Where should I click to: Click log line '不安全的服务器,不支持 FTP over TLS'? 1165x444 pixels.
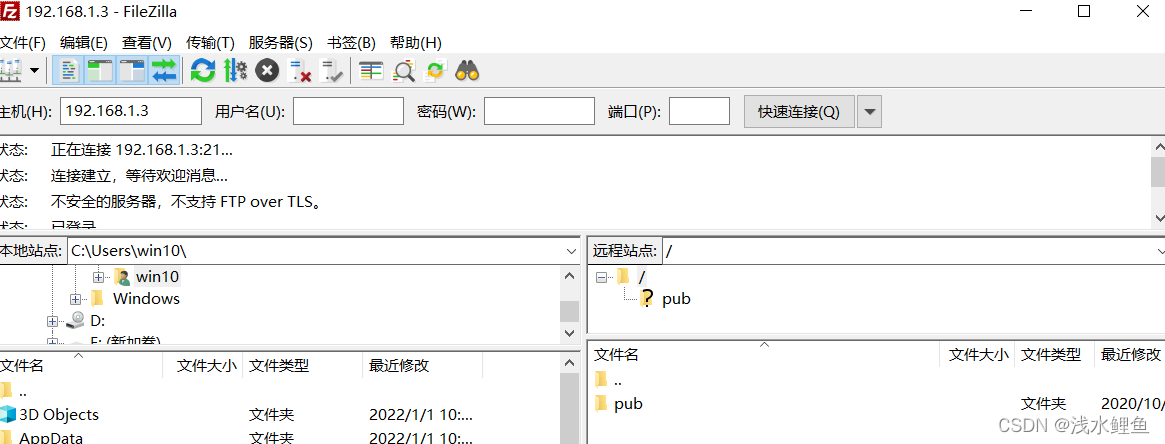(x=186, y=201)
